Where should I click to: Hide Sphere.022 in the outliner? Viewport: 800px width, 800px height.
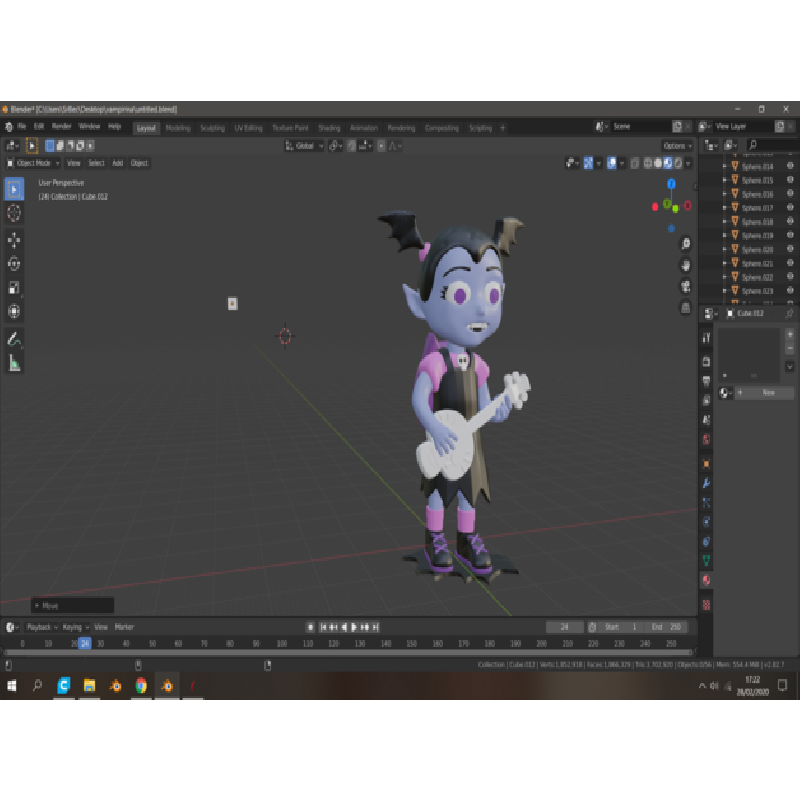(x=790, y=277)
